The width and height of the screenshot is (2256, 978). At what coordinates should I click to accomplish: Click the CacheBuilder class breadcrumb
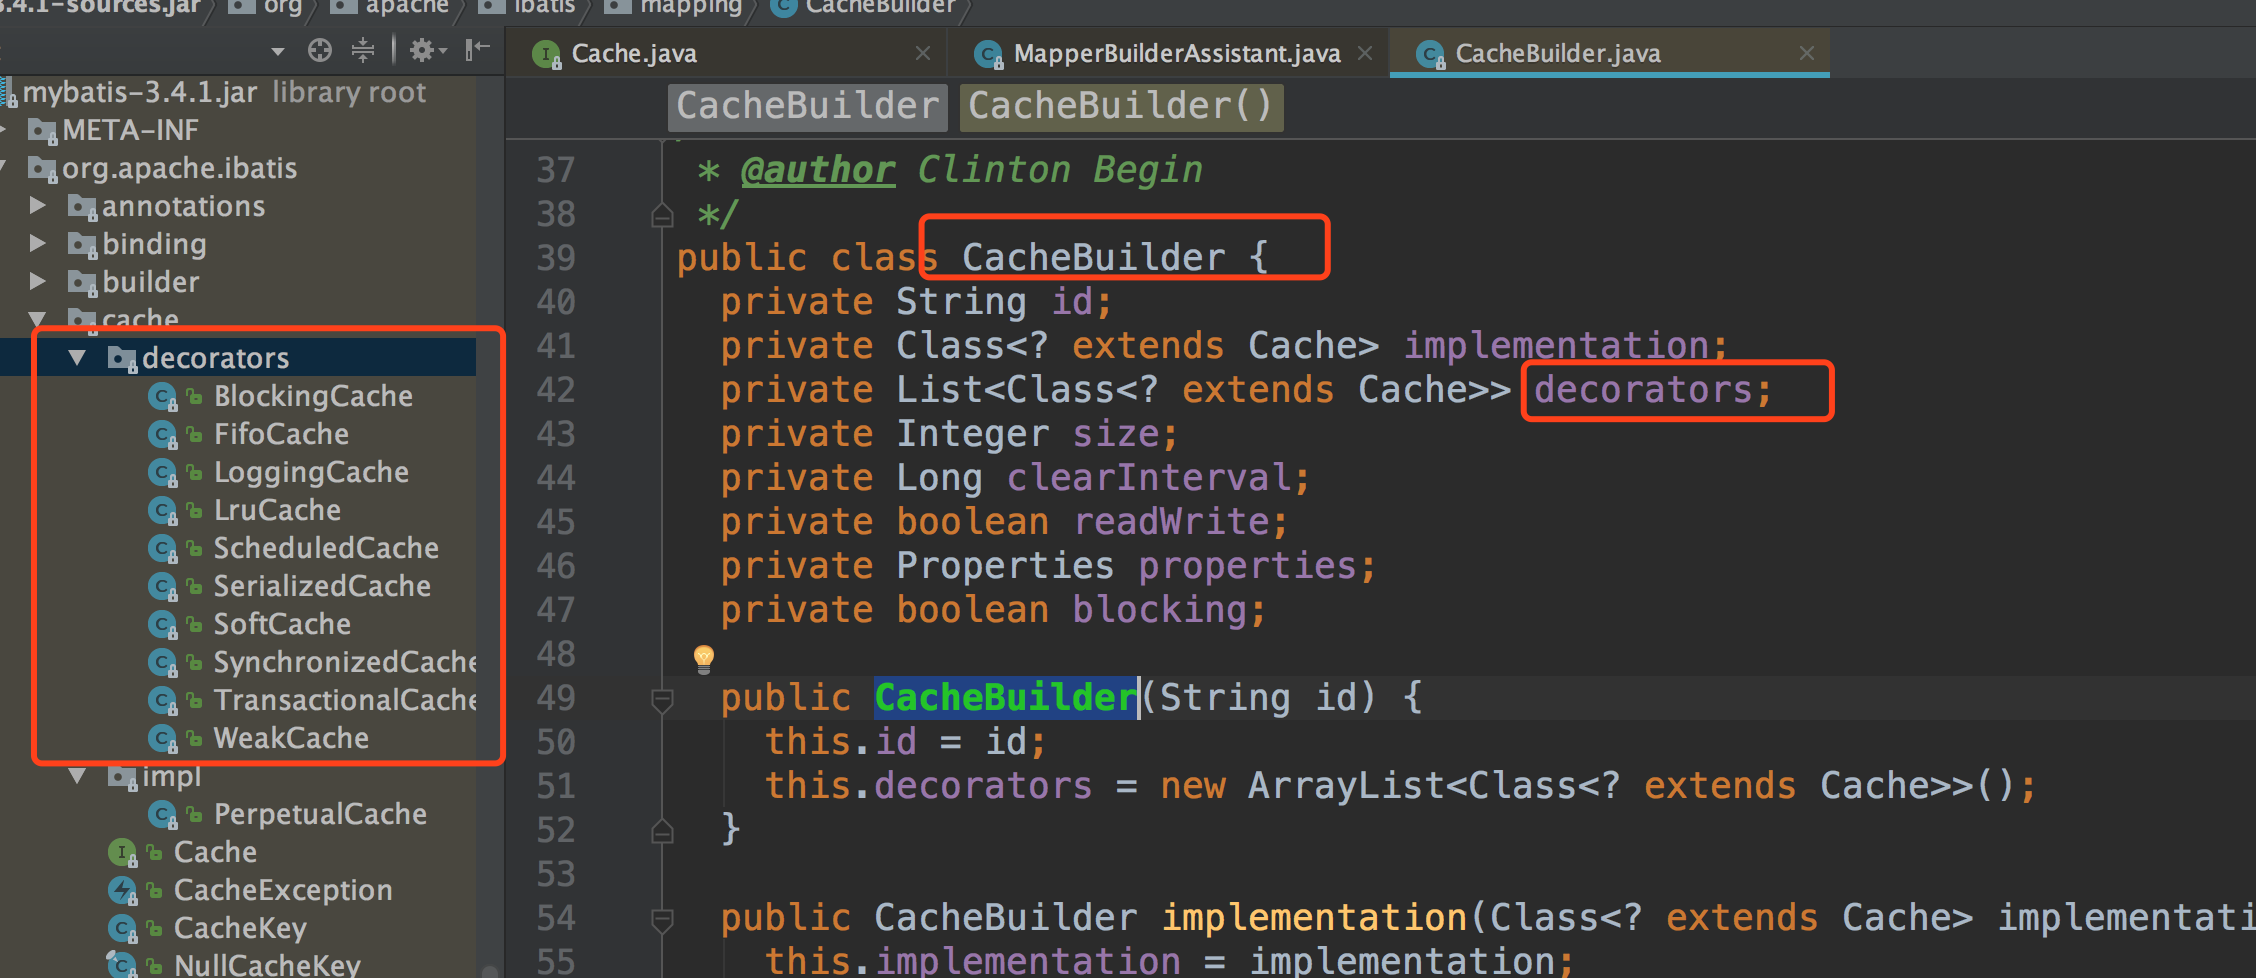(808, 106)
